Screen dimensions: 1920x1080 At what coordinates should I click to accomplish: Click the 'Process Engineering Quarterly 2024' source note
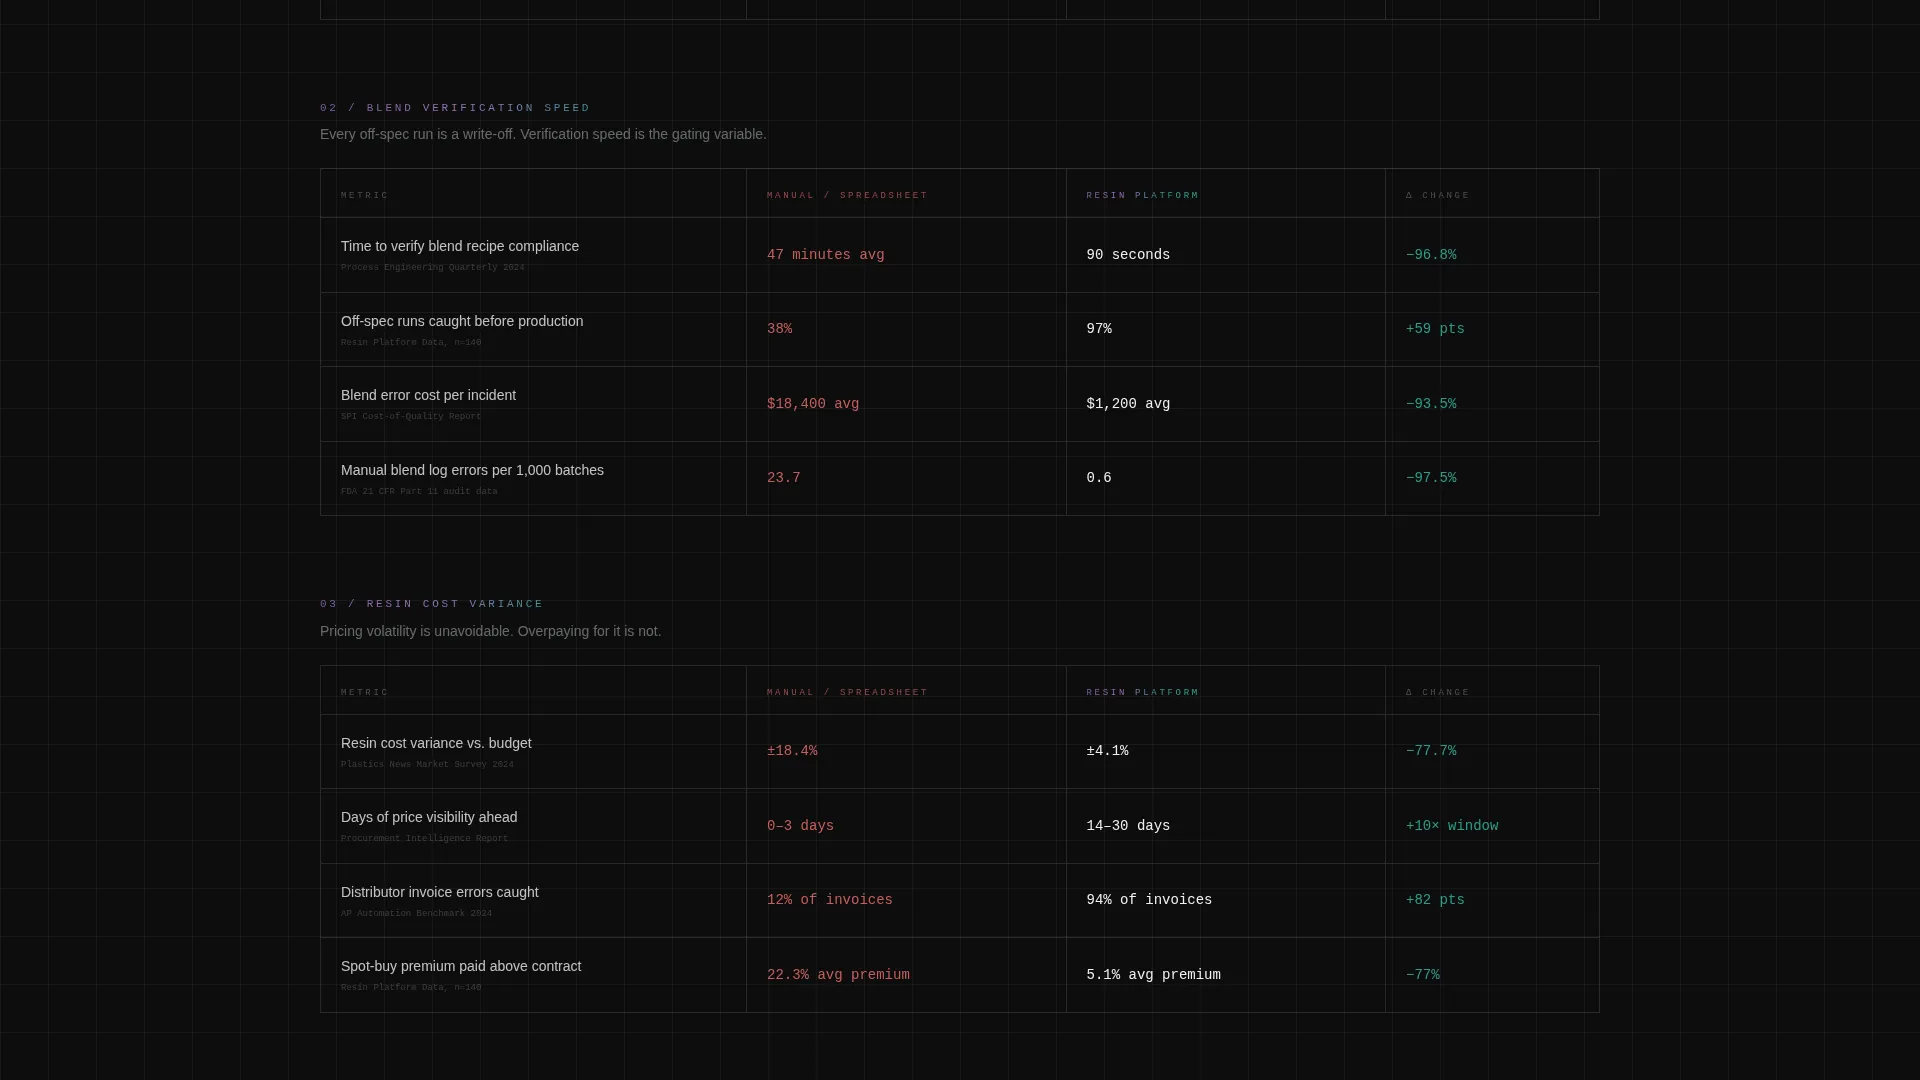[432, 268]
